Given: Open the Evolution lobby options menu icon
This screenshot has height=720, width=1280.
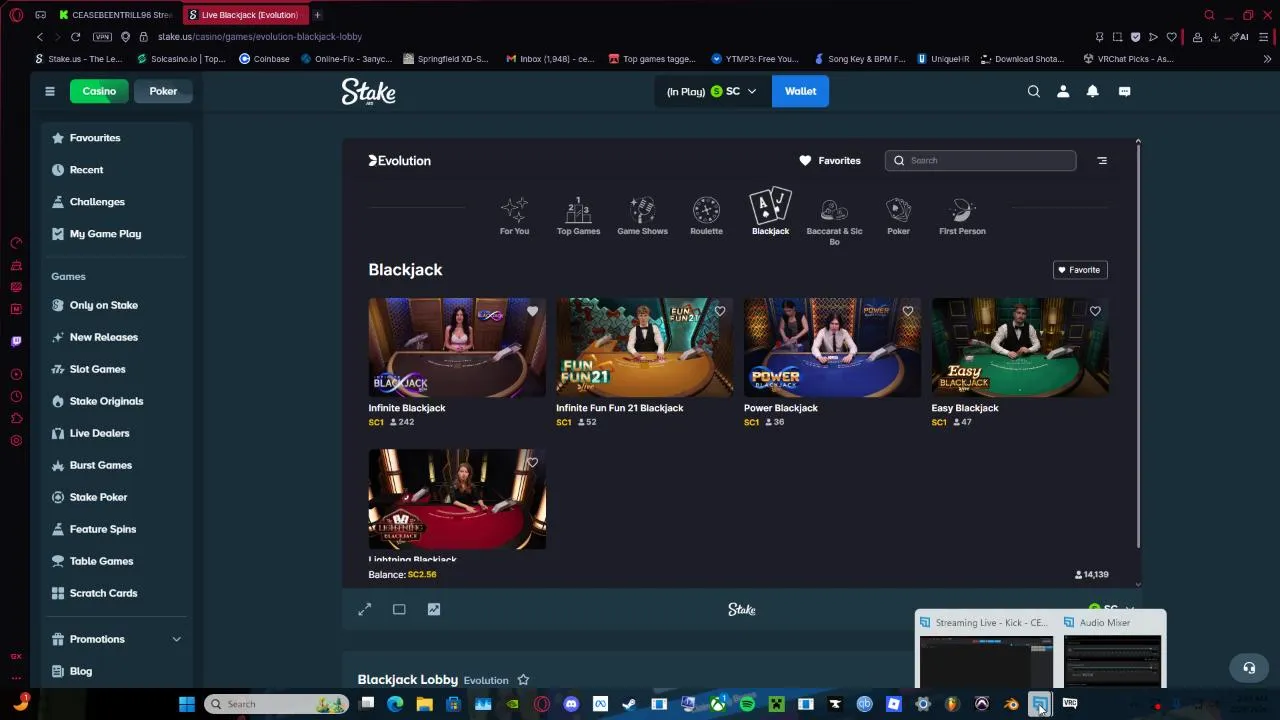Looking at the screenshot, I should click(1102, 160).
